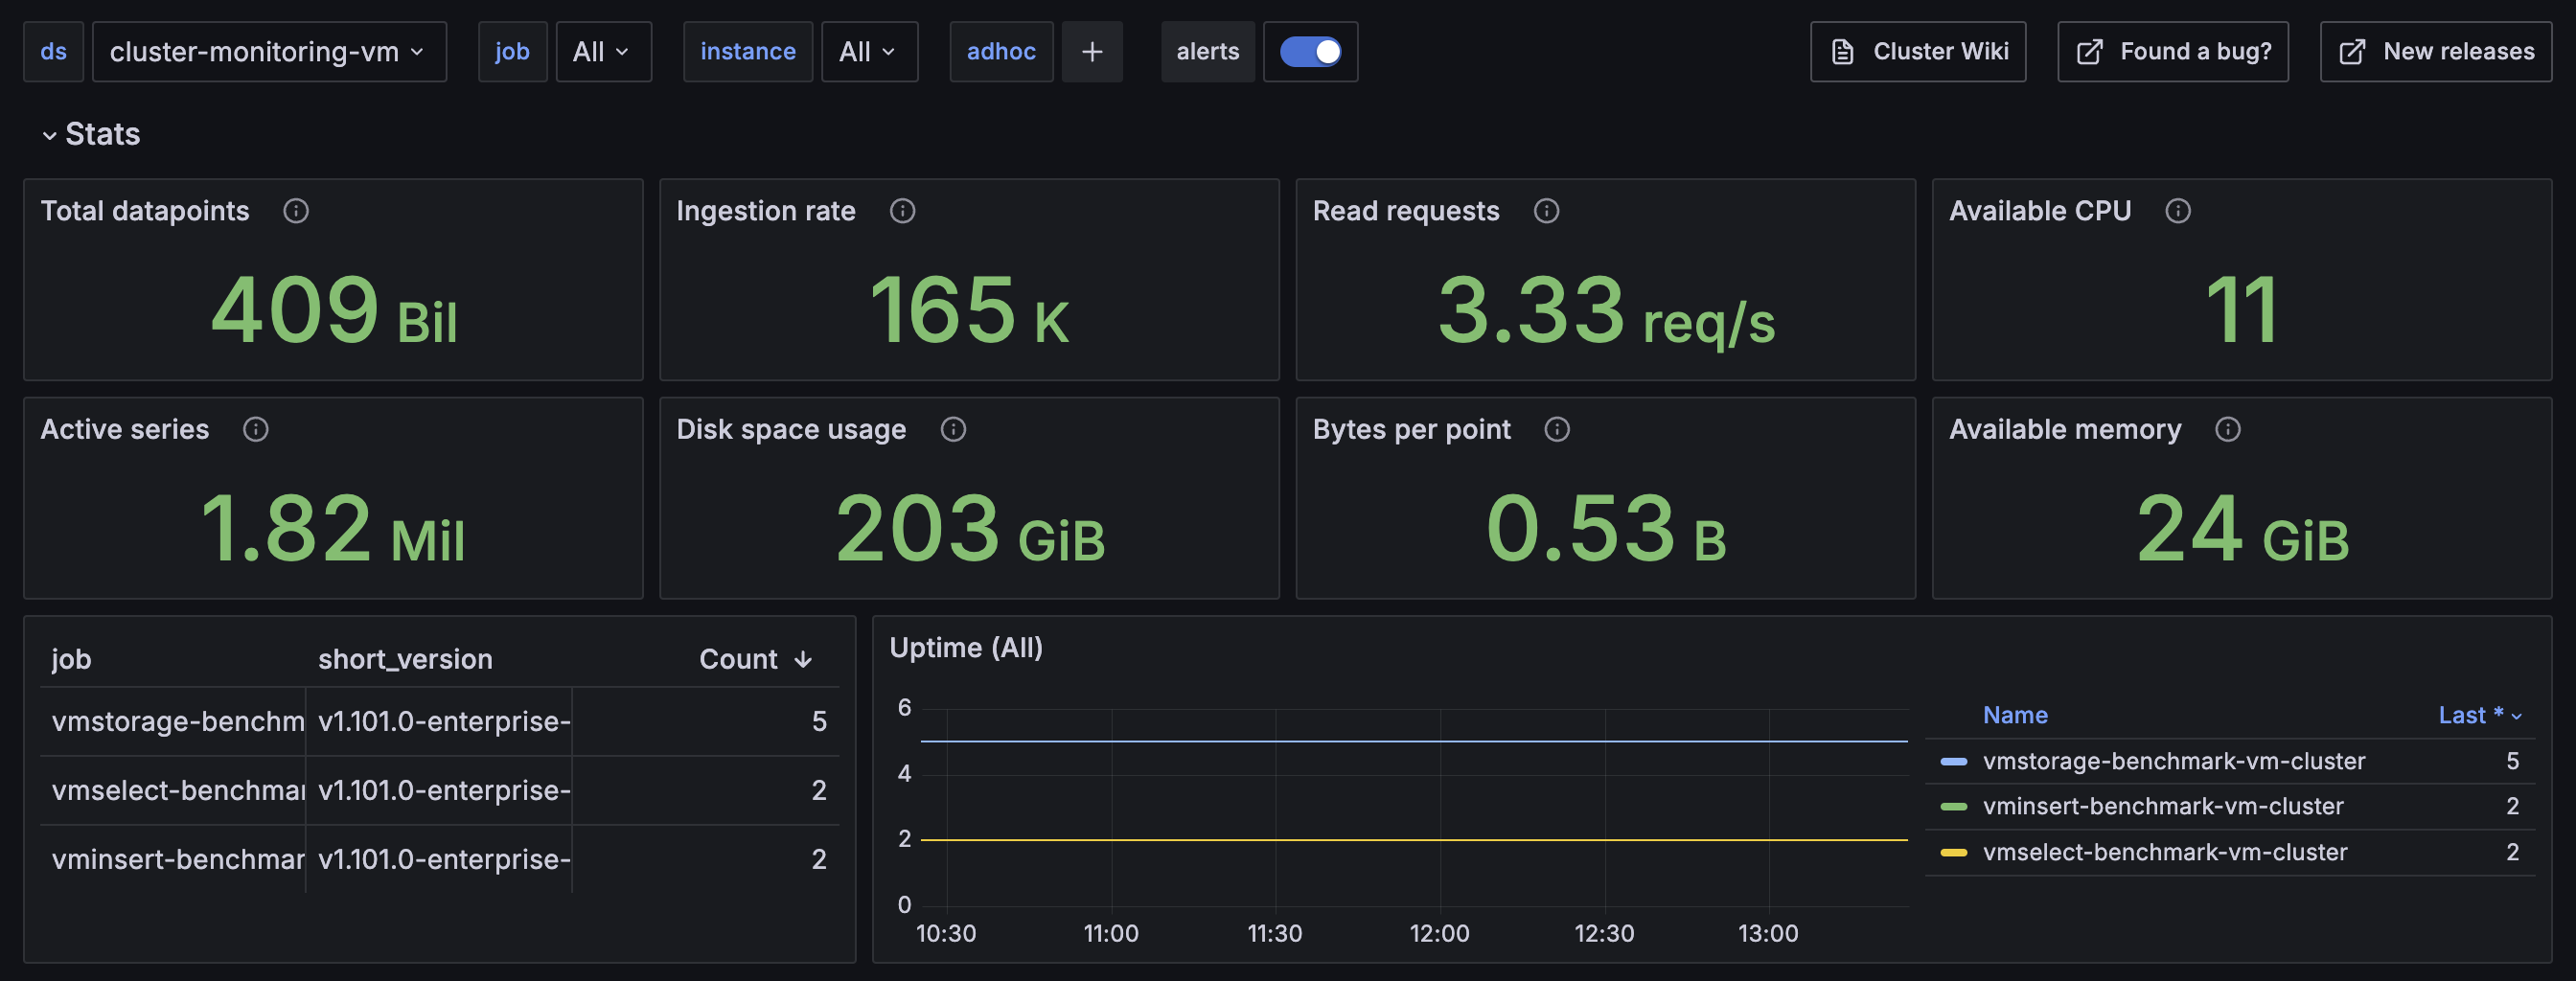The image size is (2576, 981).
Task: Click info icon next to Ingestion rate
Action: (x=902, y=211)
